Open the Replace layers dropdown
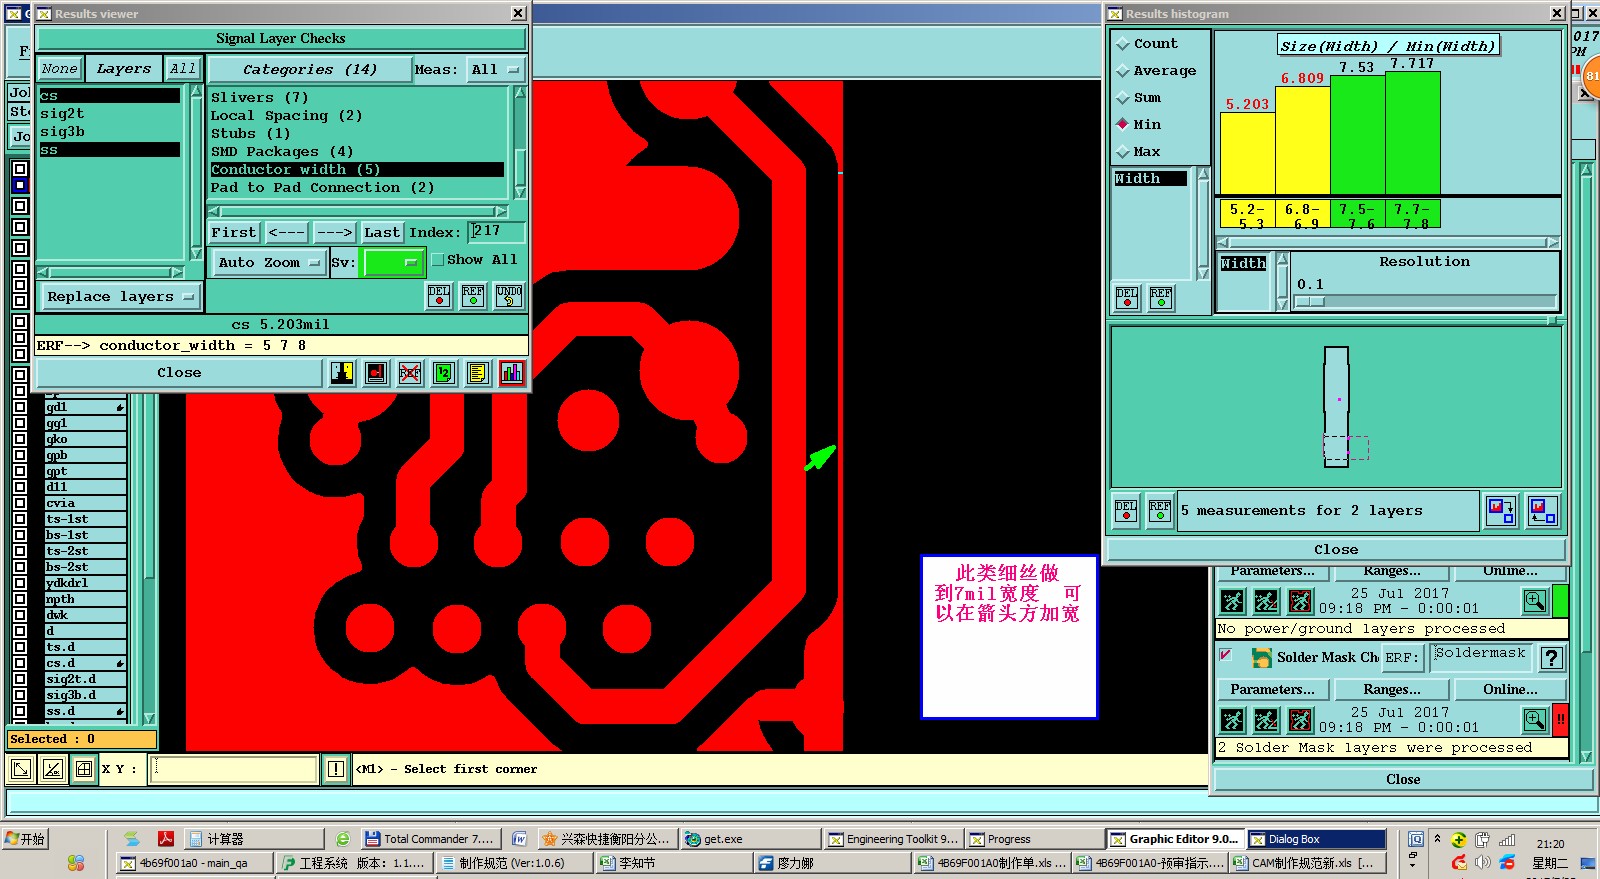Image resolution: width=1600 pixels, height=879 pixels. tap(120, 297)
